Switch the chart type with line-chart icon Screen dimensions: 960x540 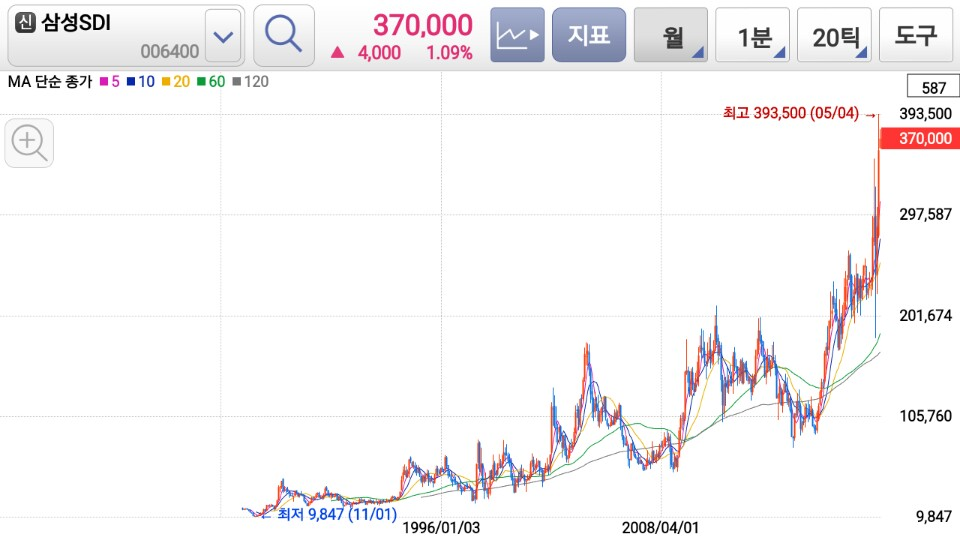point(517,35)
